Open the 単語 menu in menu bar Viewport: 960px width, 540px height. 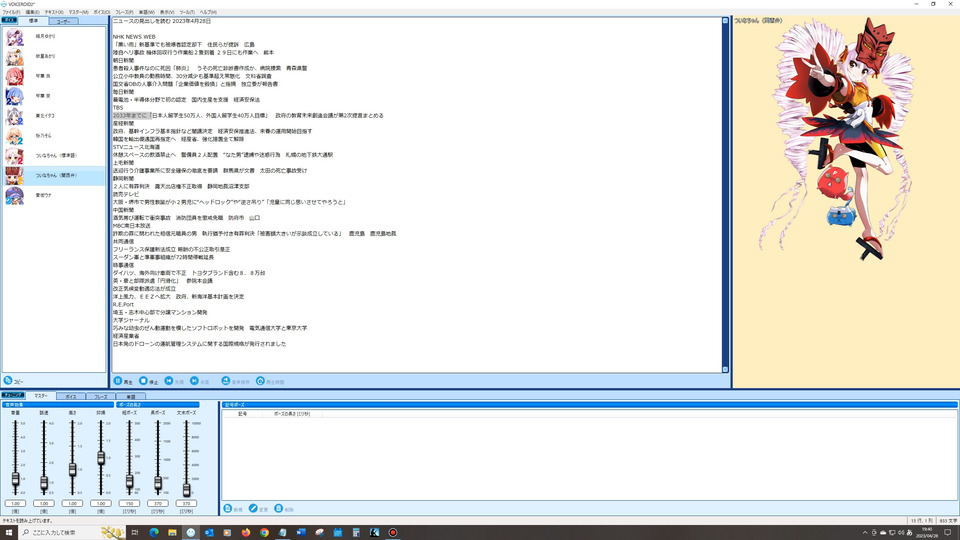tap(147, 12)
